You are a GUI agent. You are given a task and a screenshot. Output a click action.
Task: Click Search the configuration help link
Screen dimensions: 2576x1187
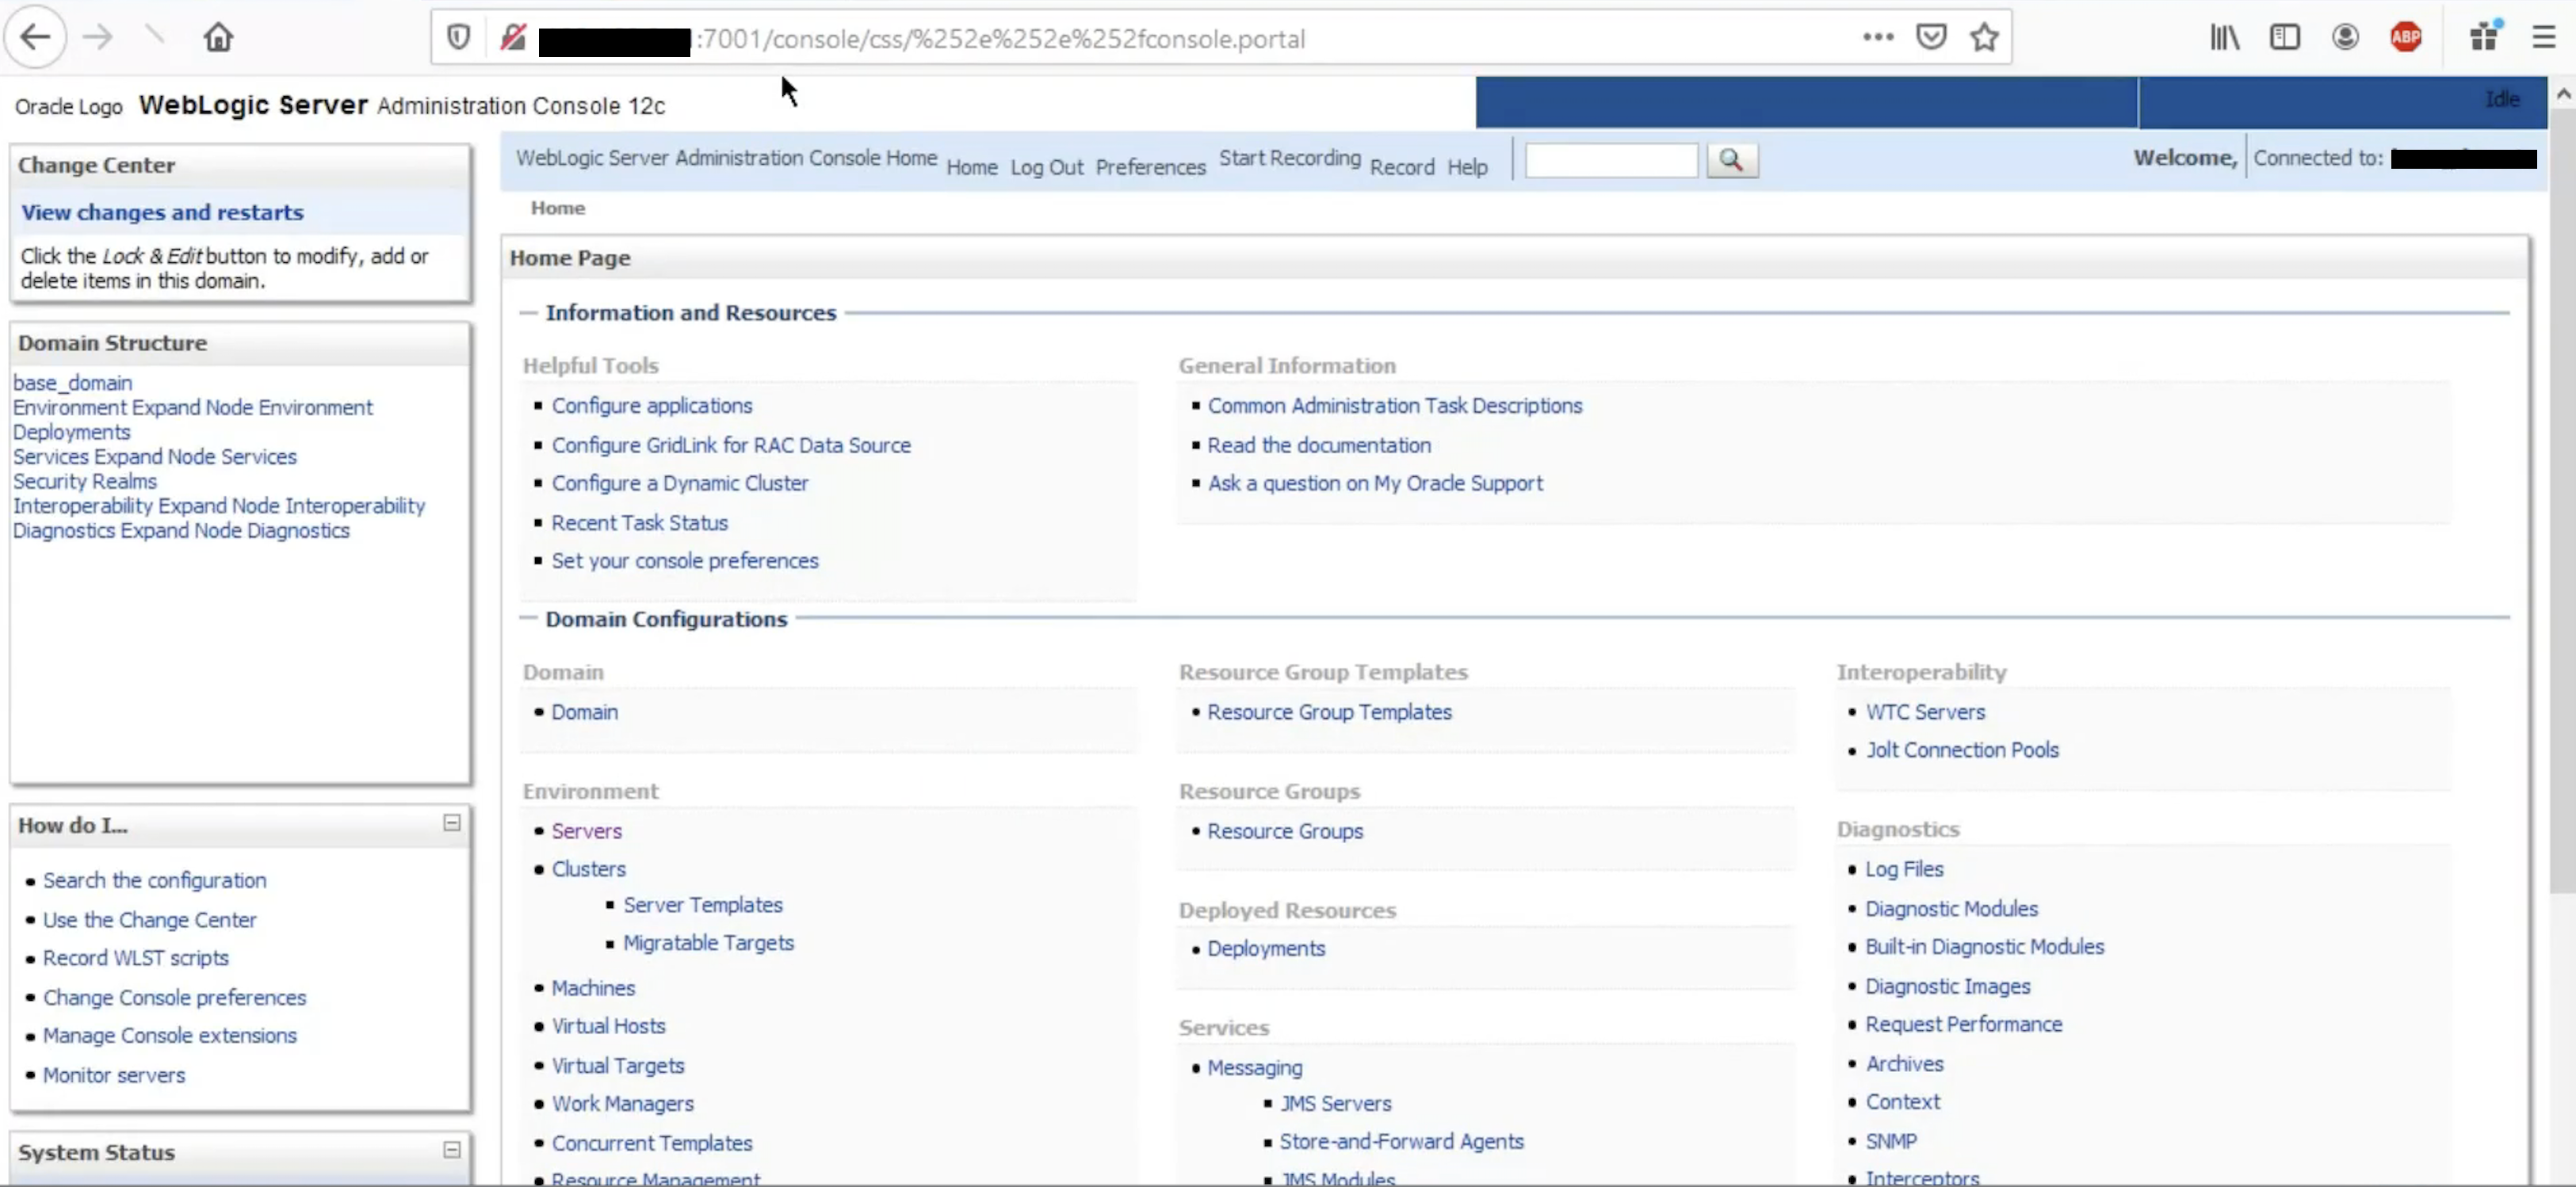click(155, 880)
